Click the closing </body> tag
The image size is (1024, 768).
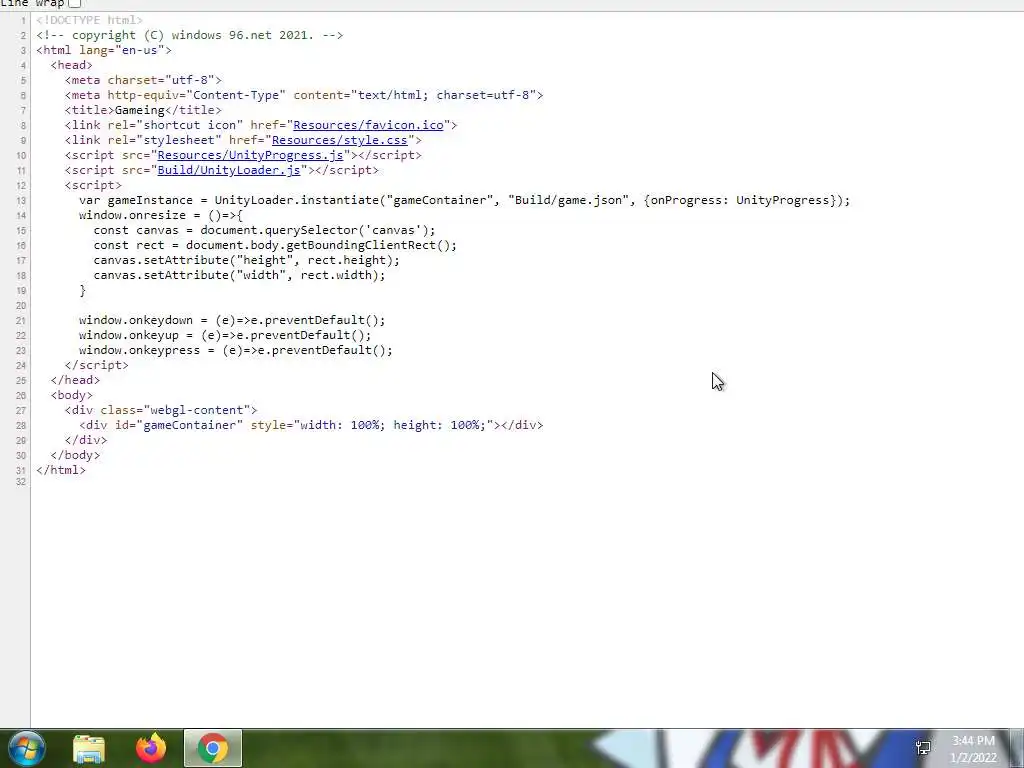(x=75, y=455)
